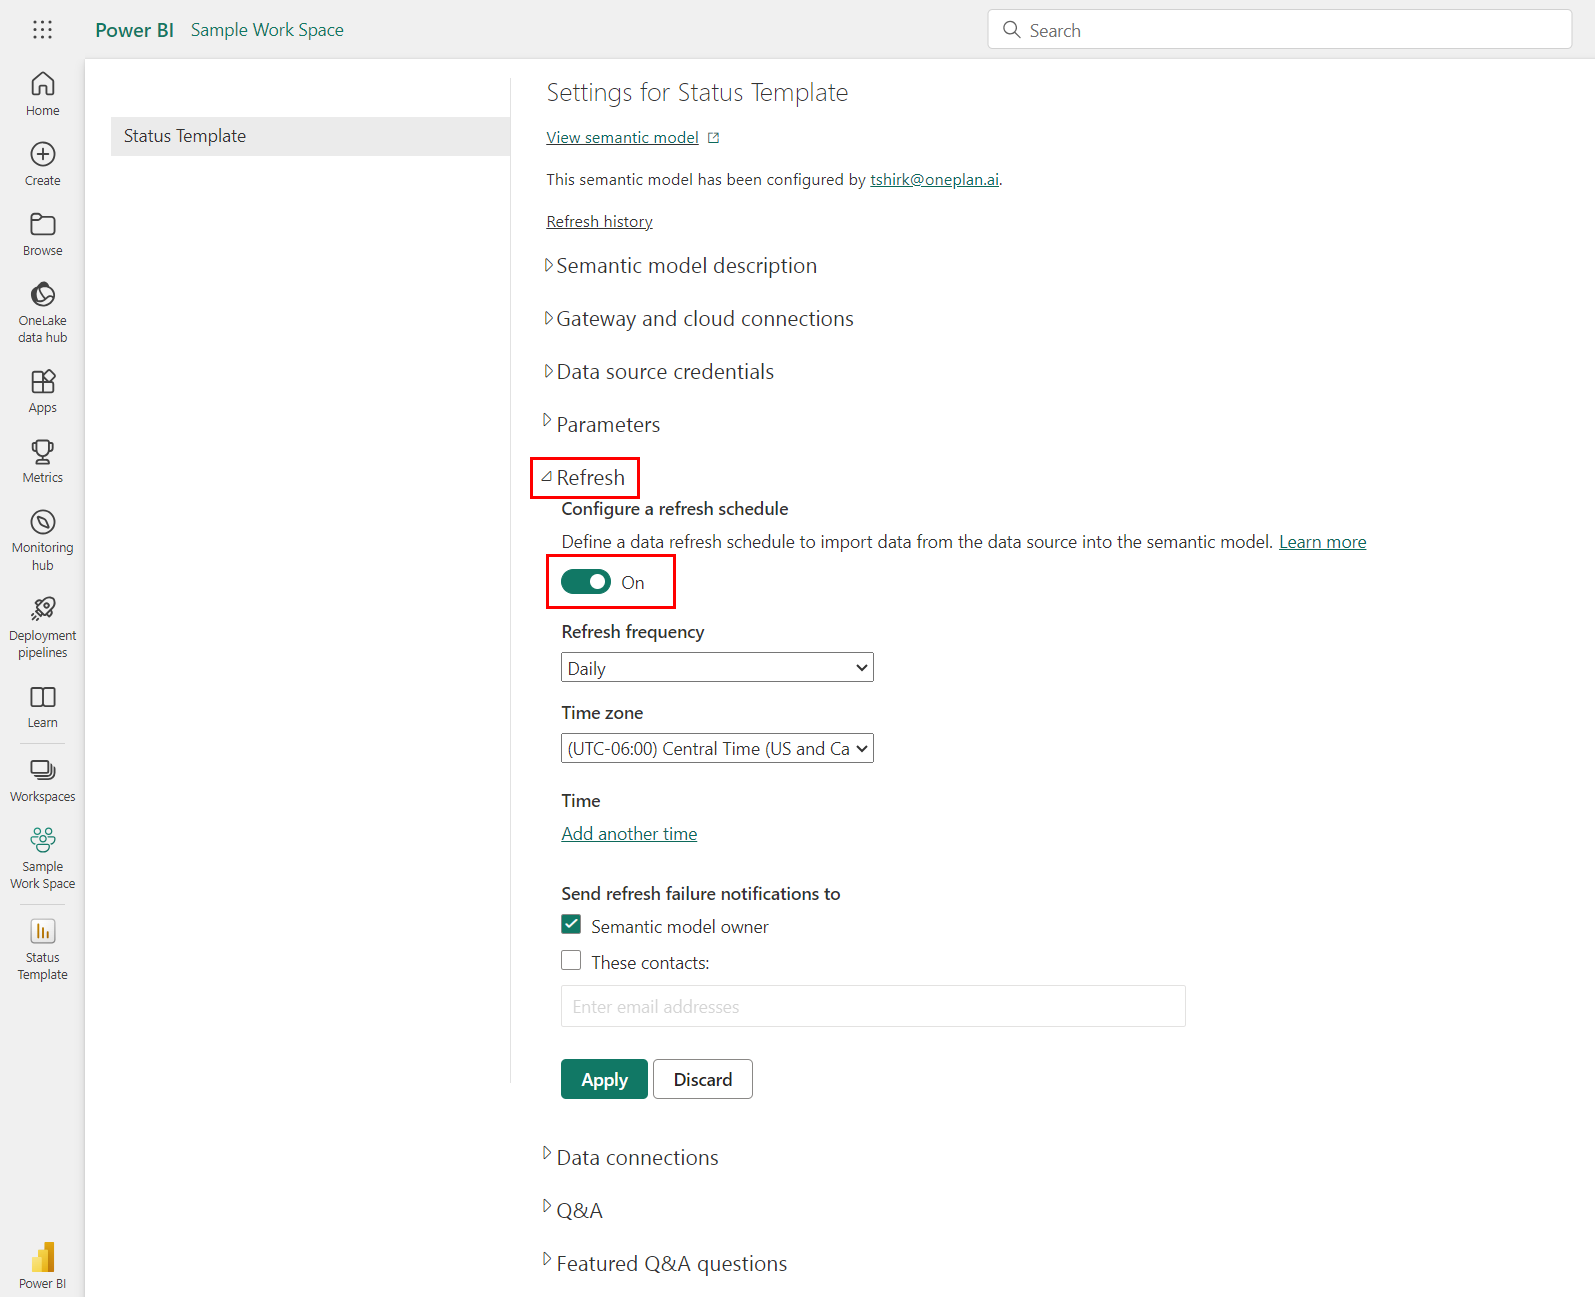Click the Learn more link
Screen dimensions: 1595x1297
tap(1322, 542)
